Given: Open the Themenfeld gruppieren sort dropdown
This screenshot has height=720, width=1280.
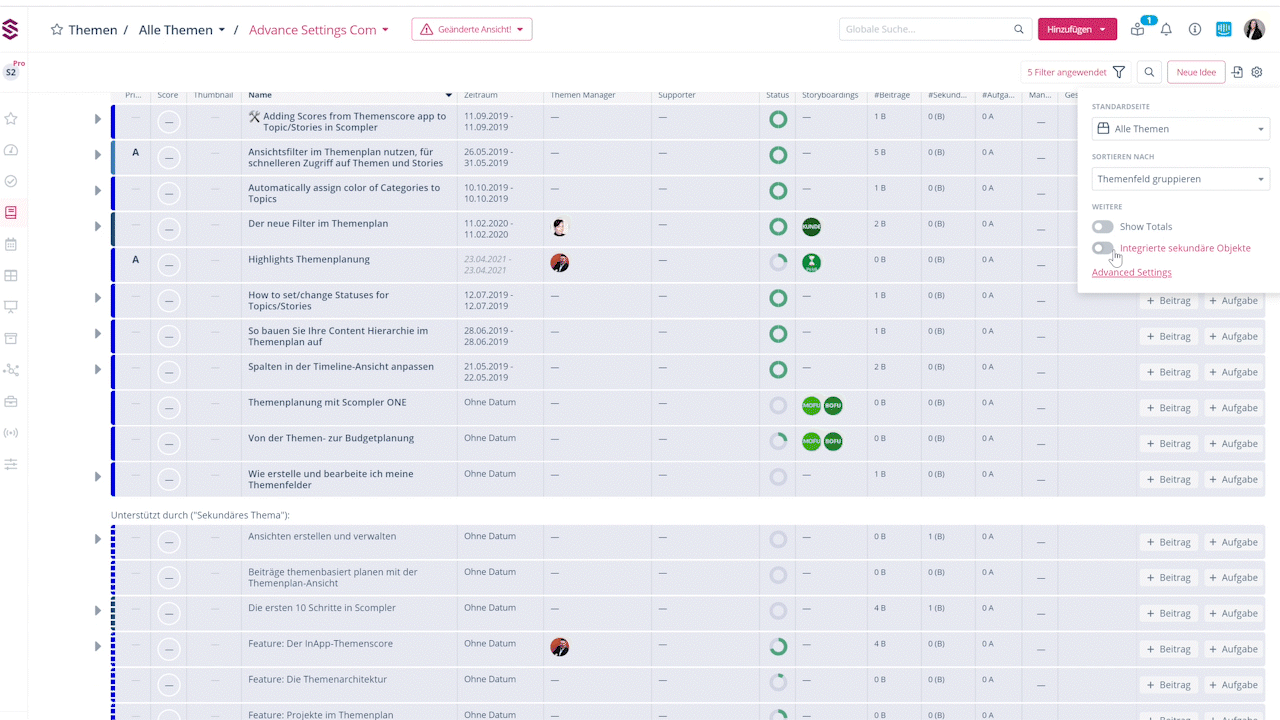Looking at the screenshot, I should (1180, 179).
